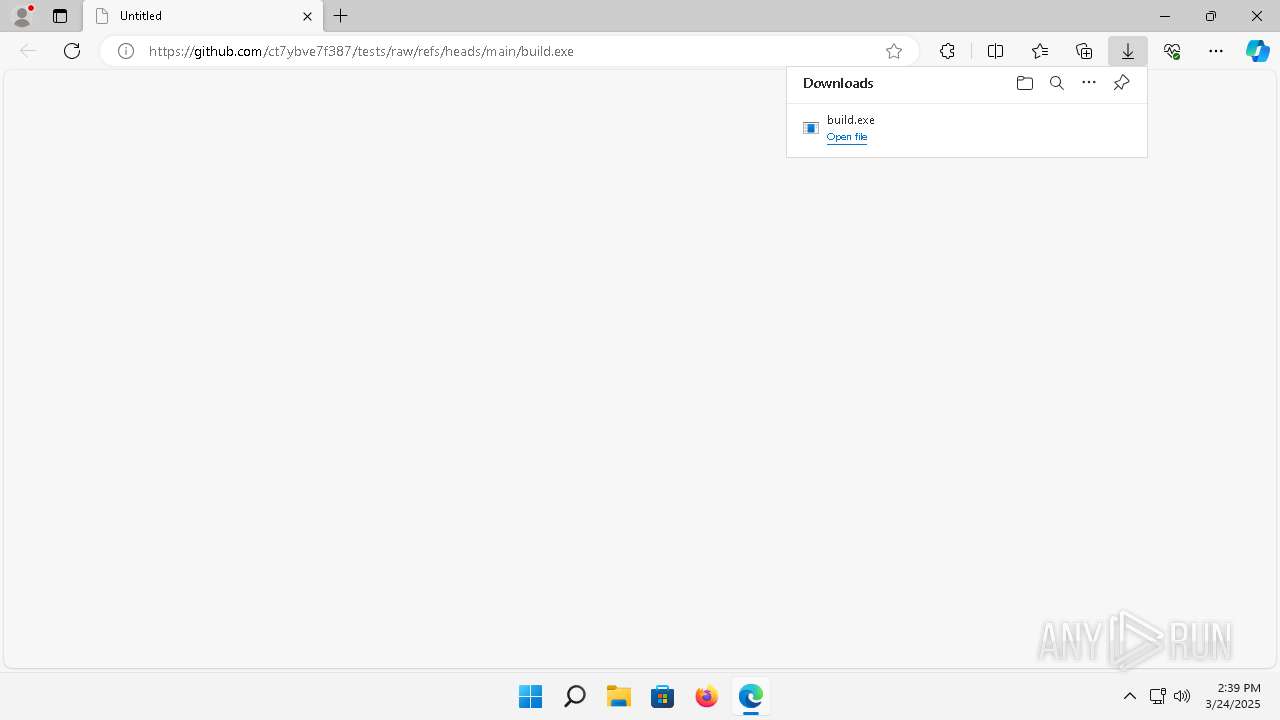Switch to the Untitled tab
The width and height of the screenshot is (1280, 720).
203,16
